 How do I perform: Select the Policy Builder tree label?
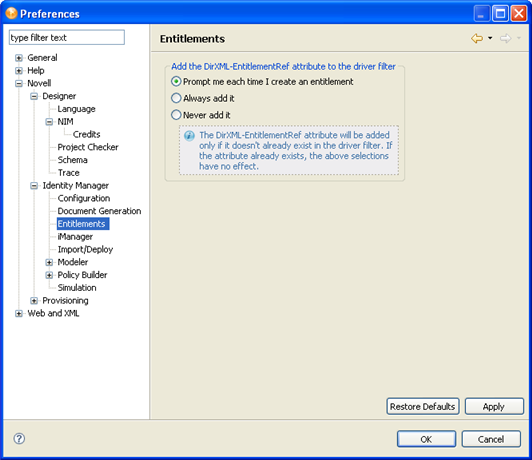[x=82, y=275]
